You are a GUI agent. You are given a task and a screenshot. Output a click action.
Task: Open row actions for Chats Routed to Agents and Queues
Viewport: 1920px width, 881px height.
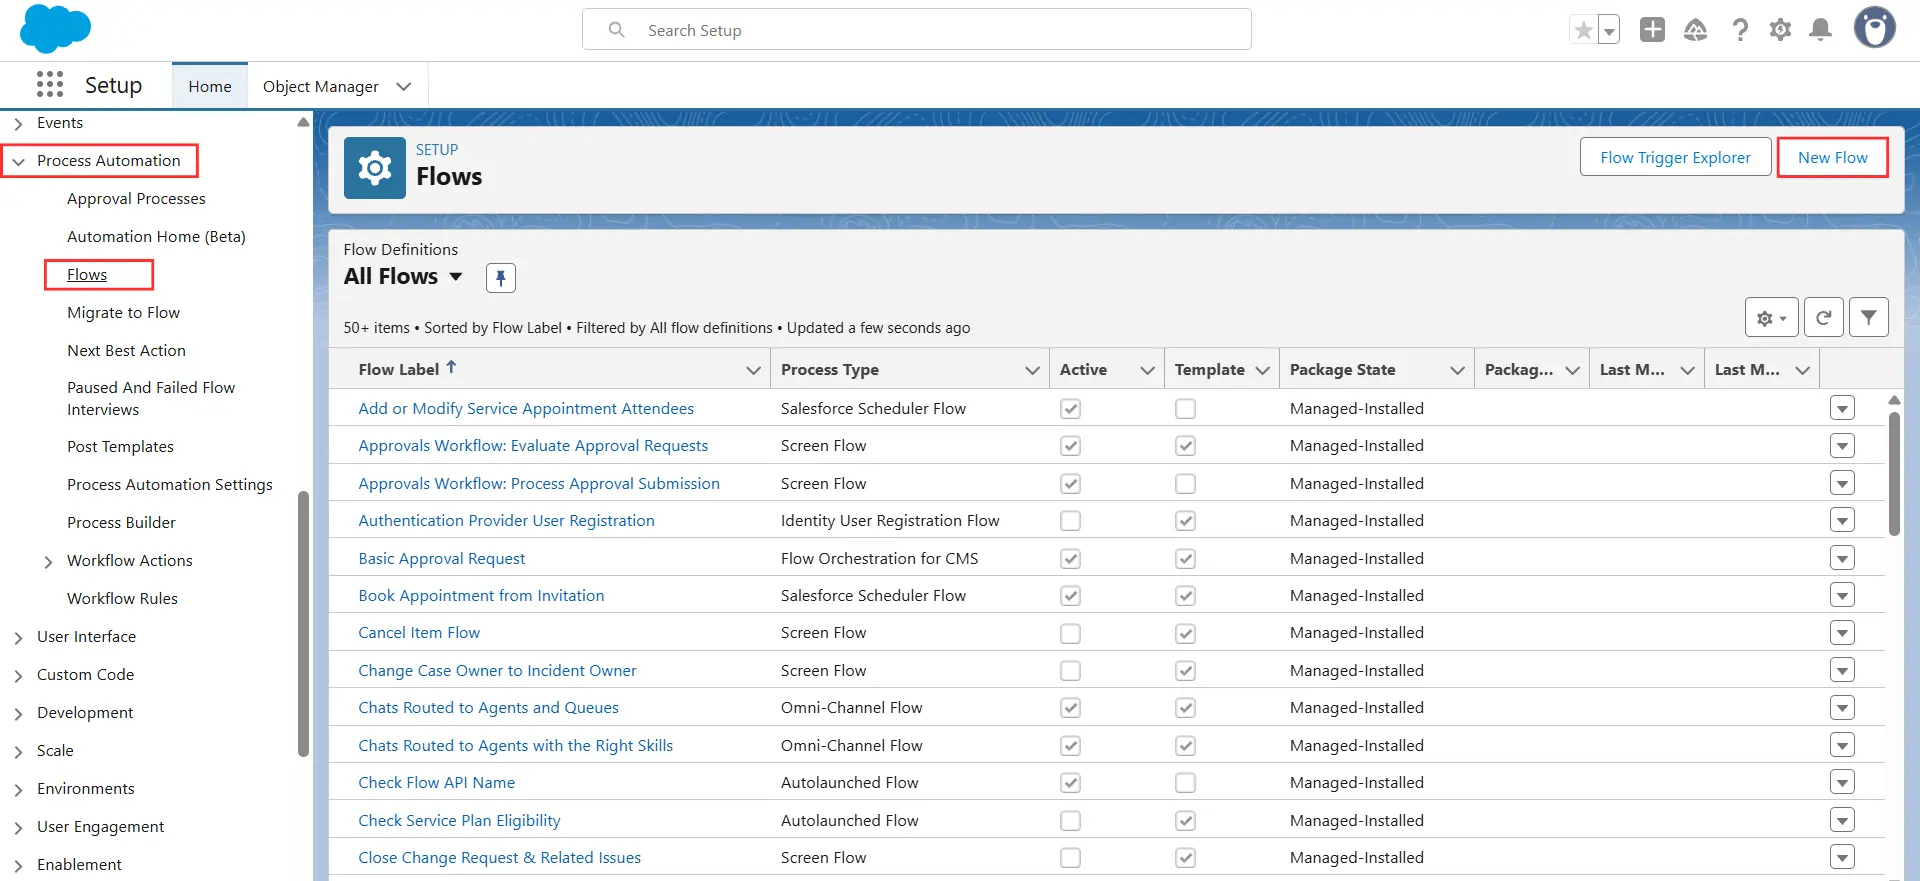[x=1842, y=708]
